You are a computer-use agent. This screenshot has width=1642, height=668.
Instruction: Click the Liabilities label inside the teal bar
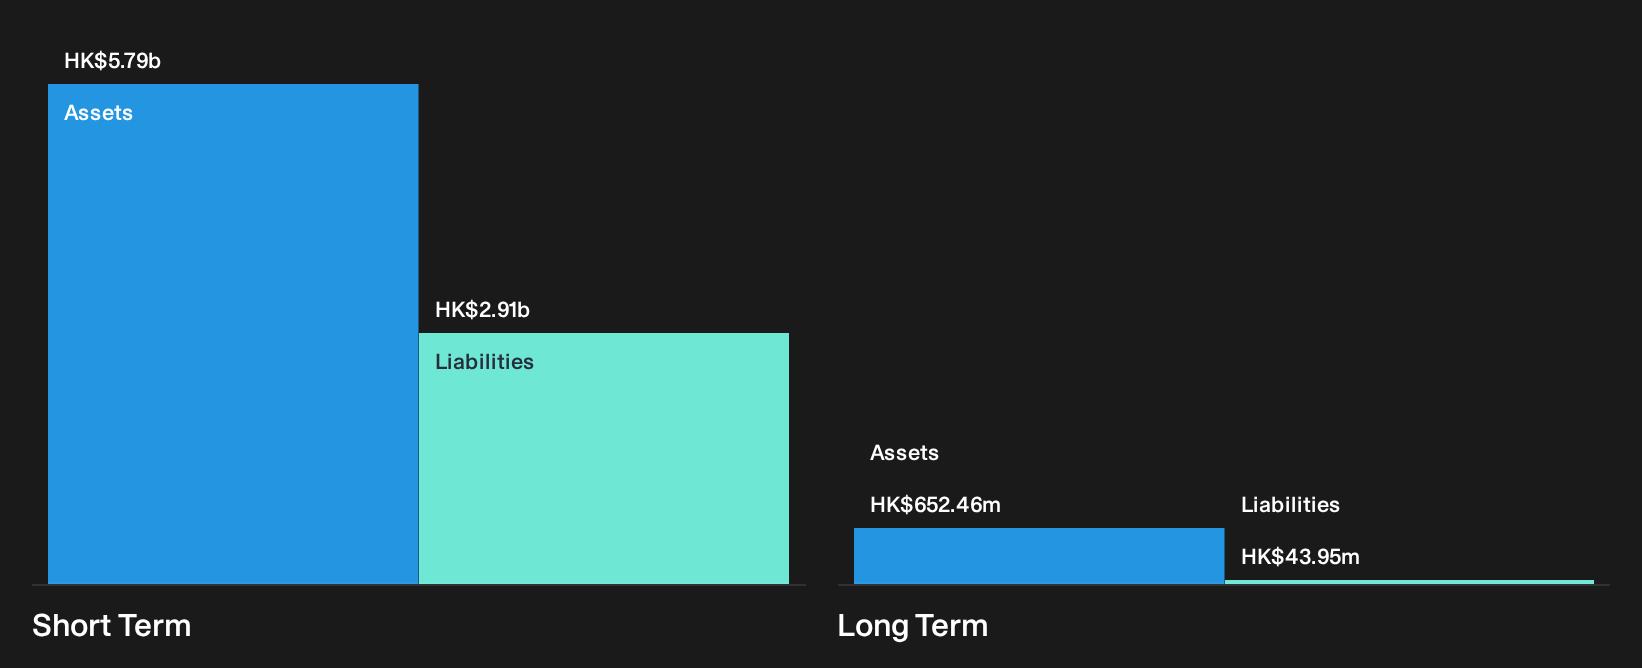pos(484,362)
